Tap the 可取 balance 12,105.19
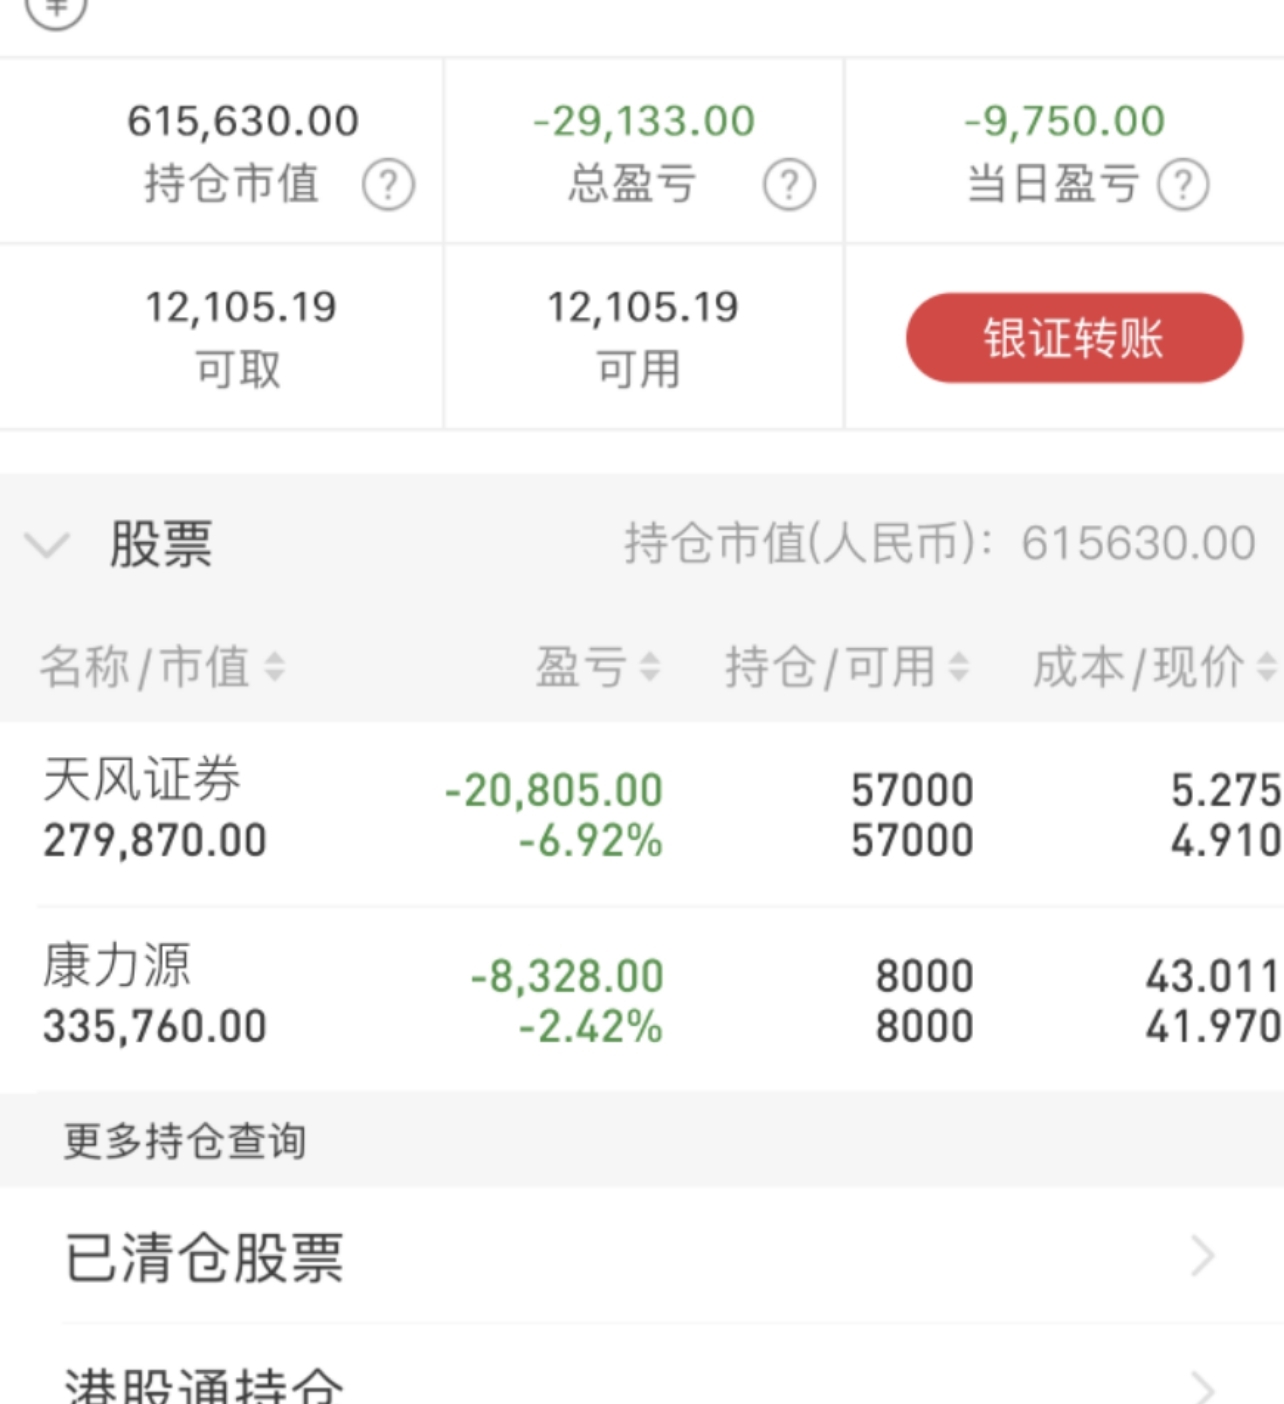Screen dimensions: 1284x1404 pyautogui.click(x=241, y=307)
